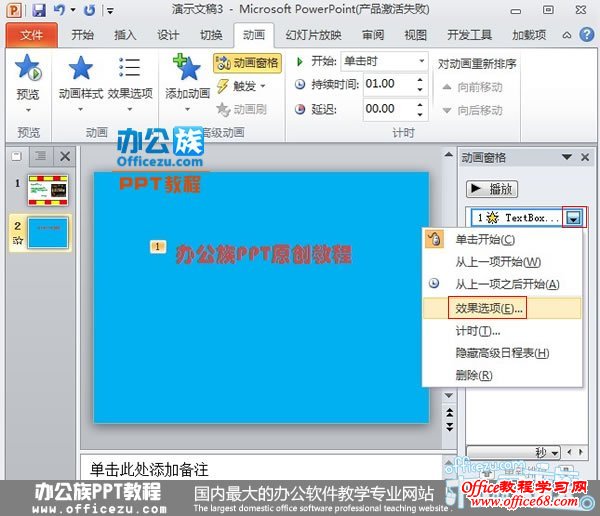Open the 开始 timing combo box
This screenshot has height=516, width=600.
(x=384, y=61)
